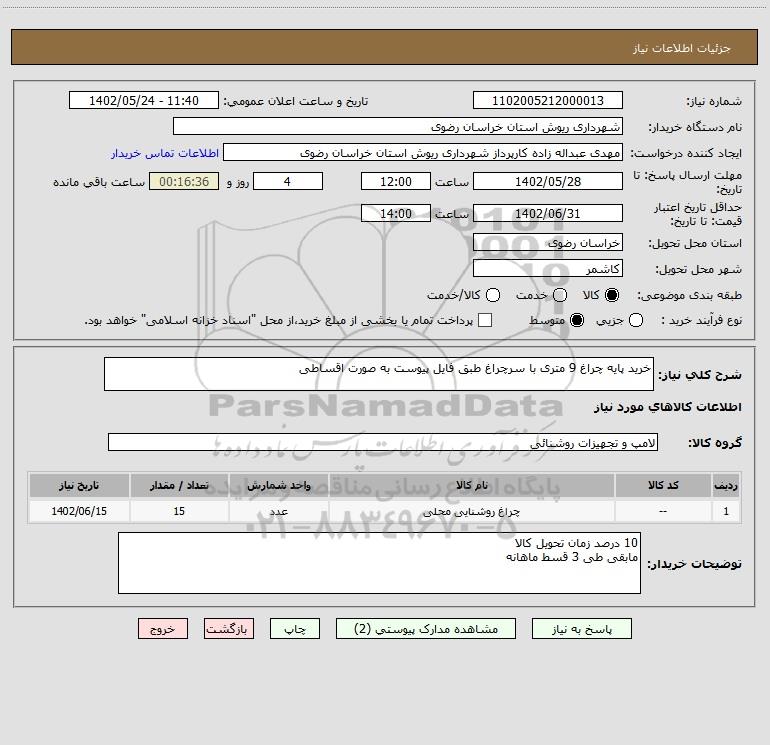This screenshot has height=745, width=770.
Task: Click the واحد شمارش column header
Action: coord(278,486)
